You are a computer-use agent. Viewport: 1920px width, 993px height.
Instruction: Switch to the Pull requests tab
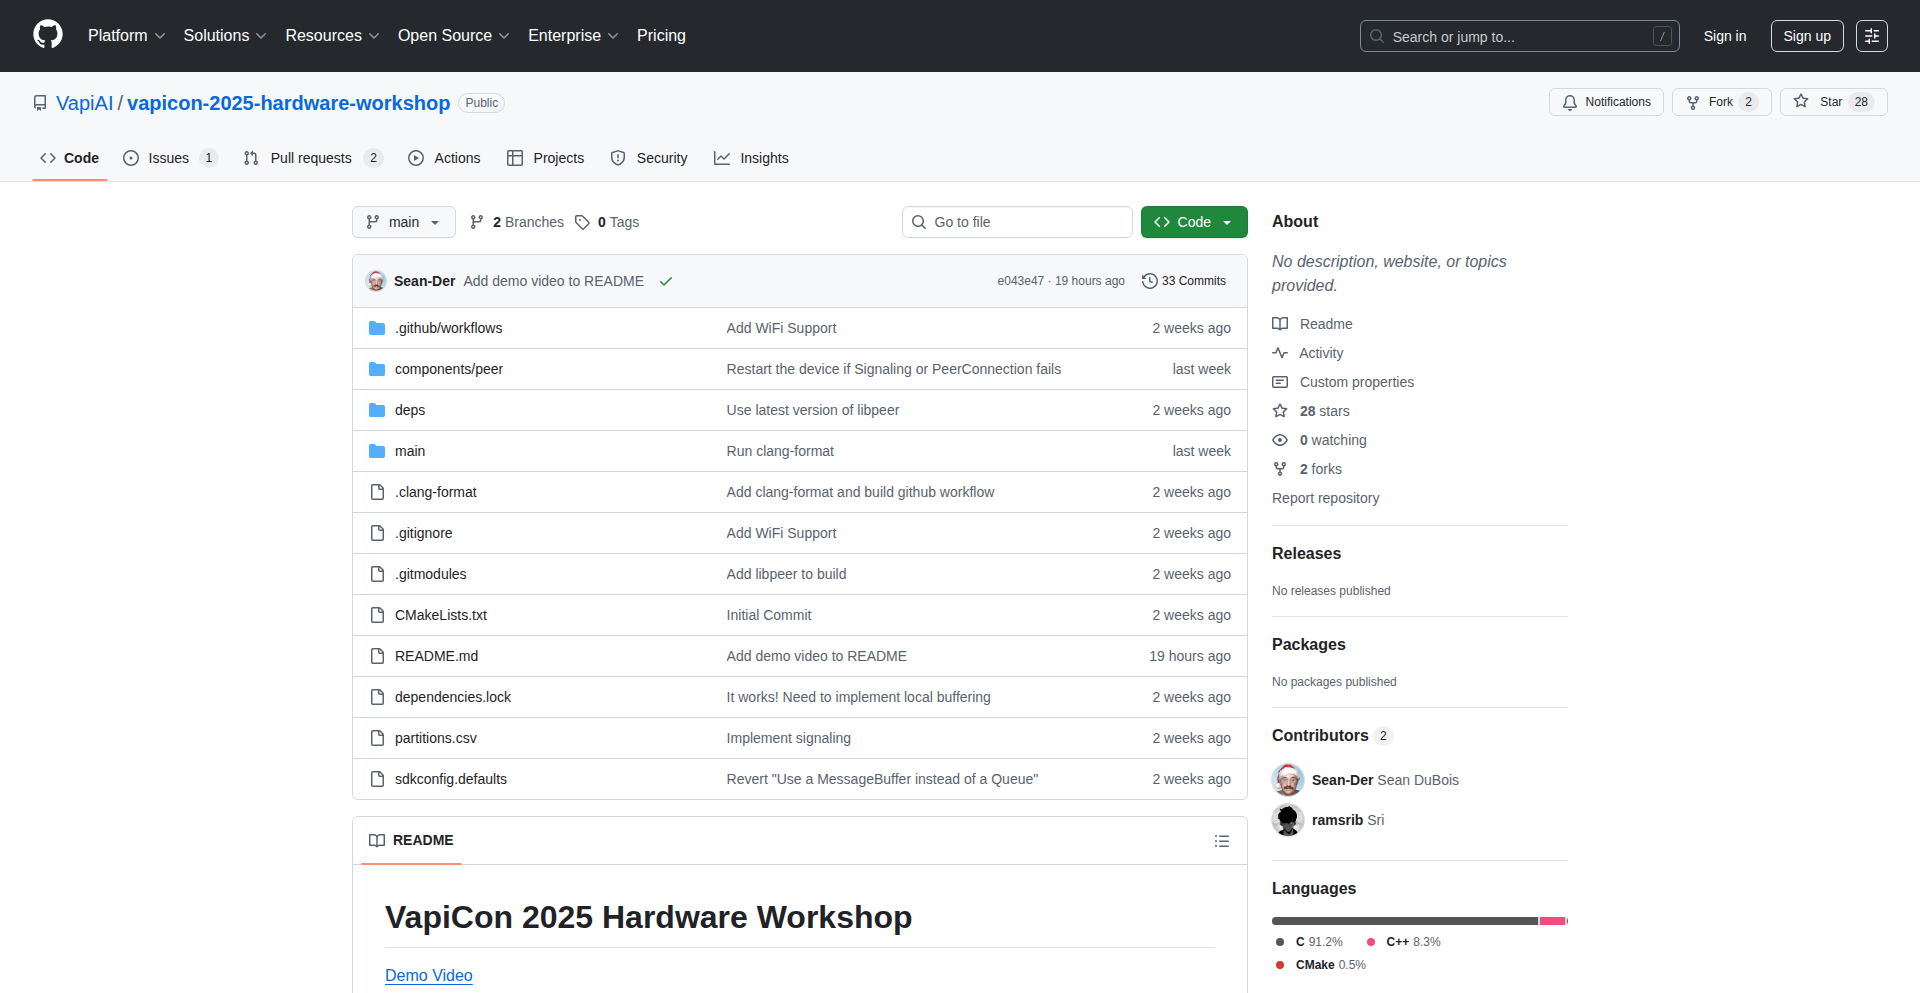pos(310,158)
